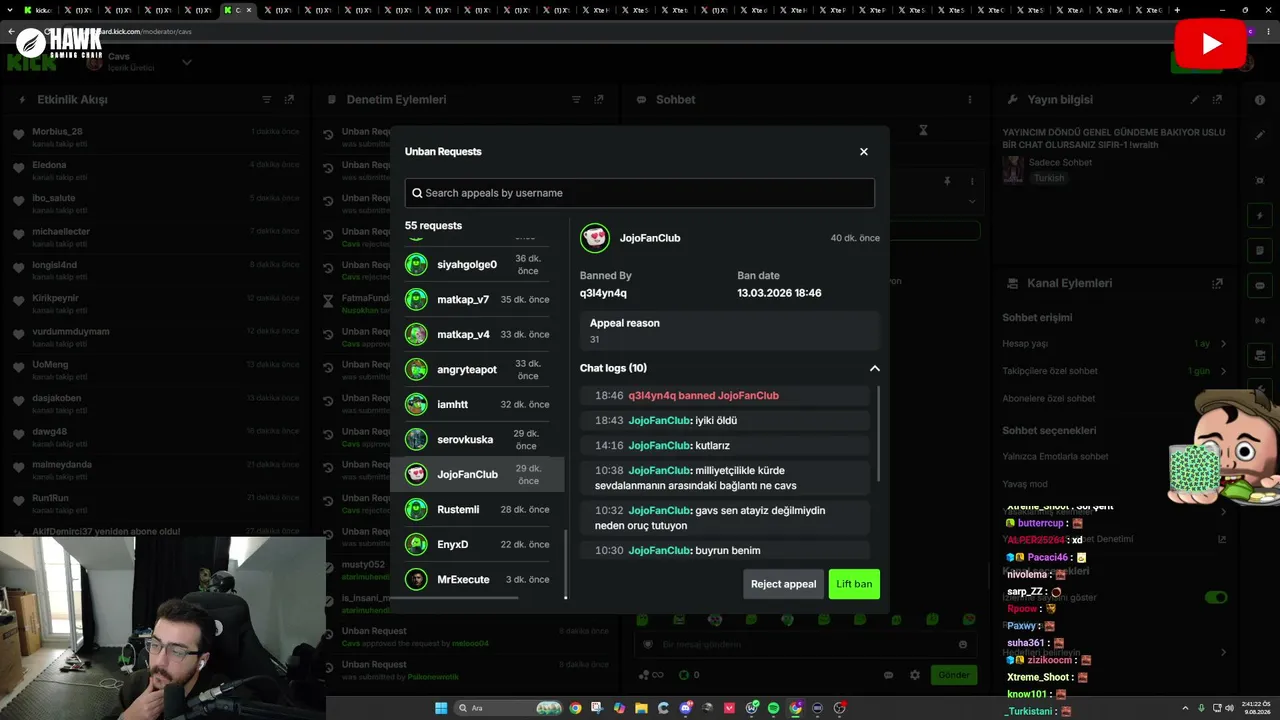The width and height of the screenshot is (1280, 720).
Task: Pop out the Yayın bilgisi panel
Action: [1217, 100]
